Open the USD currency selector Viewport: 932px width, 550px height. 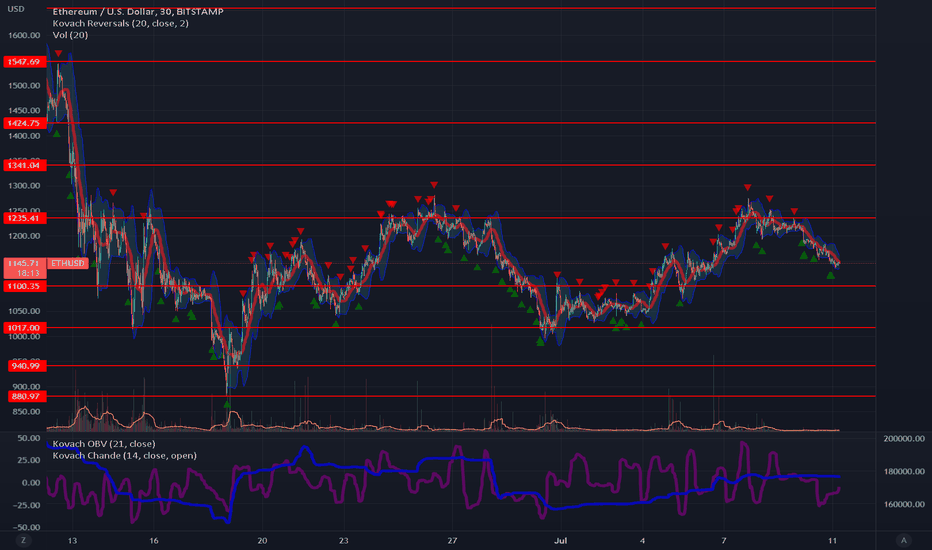tap(16, 9)
